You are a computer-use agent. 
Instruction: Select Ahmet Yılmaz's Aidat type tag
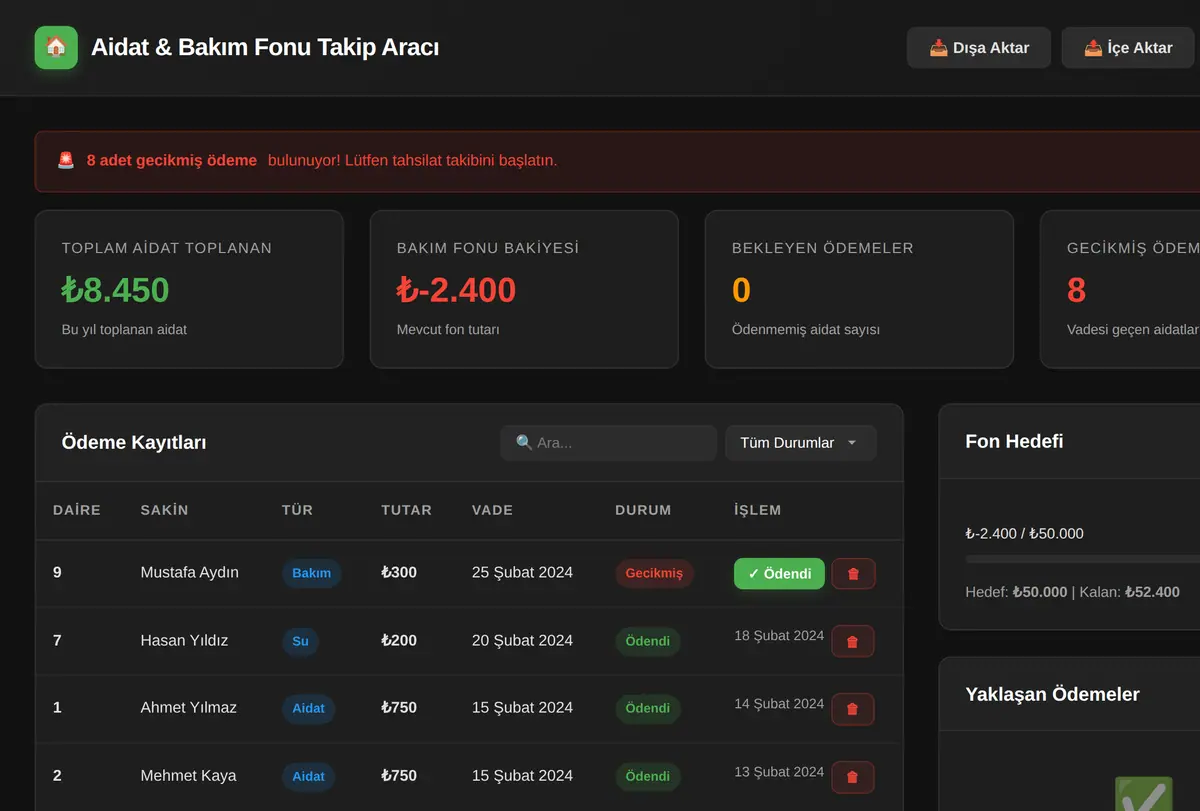coord(308,708)
